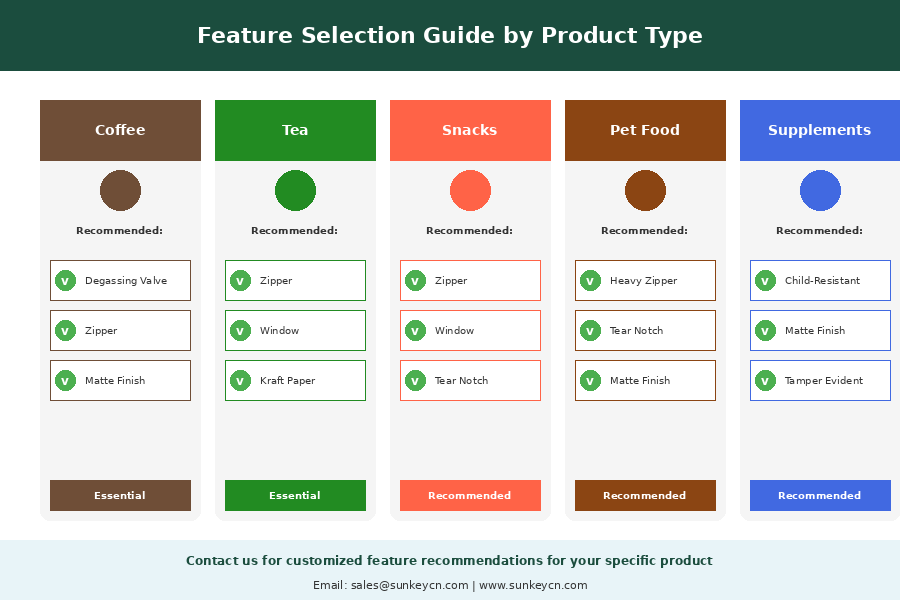Click the Feature Selection Guide title
Image resolution: width=900 pixels, height=600 pixels.
tap(450, 36)
